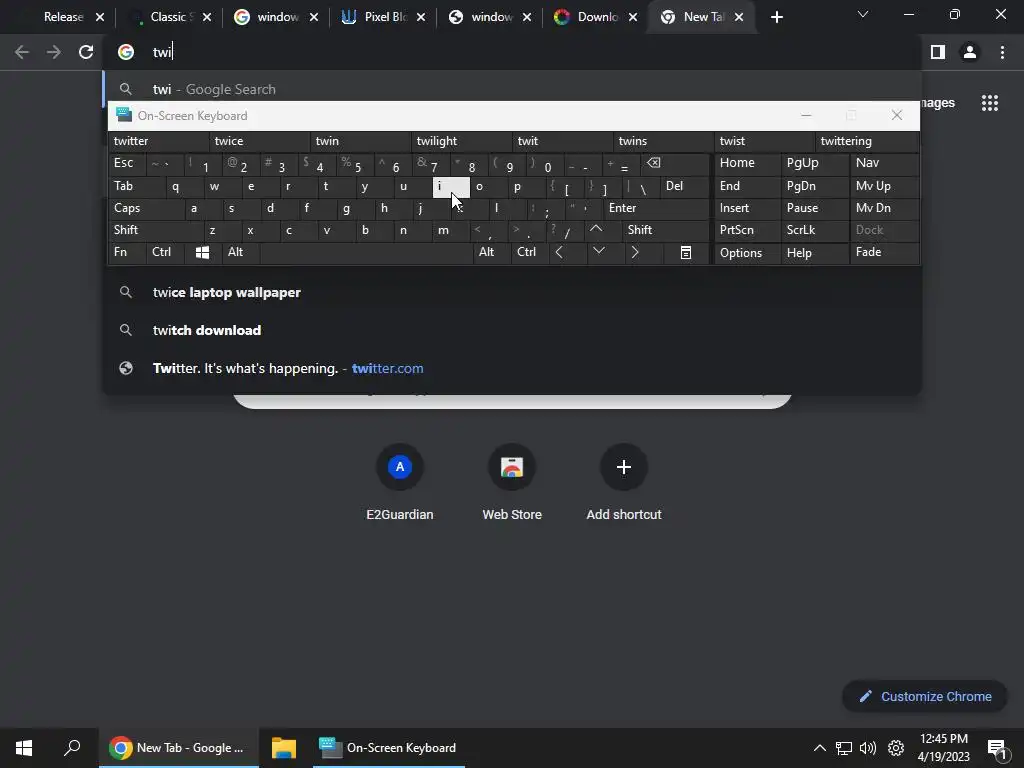Switch to the Release tab

[x=63, y=17]
